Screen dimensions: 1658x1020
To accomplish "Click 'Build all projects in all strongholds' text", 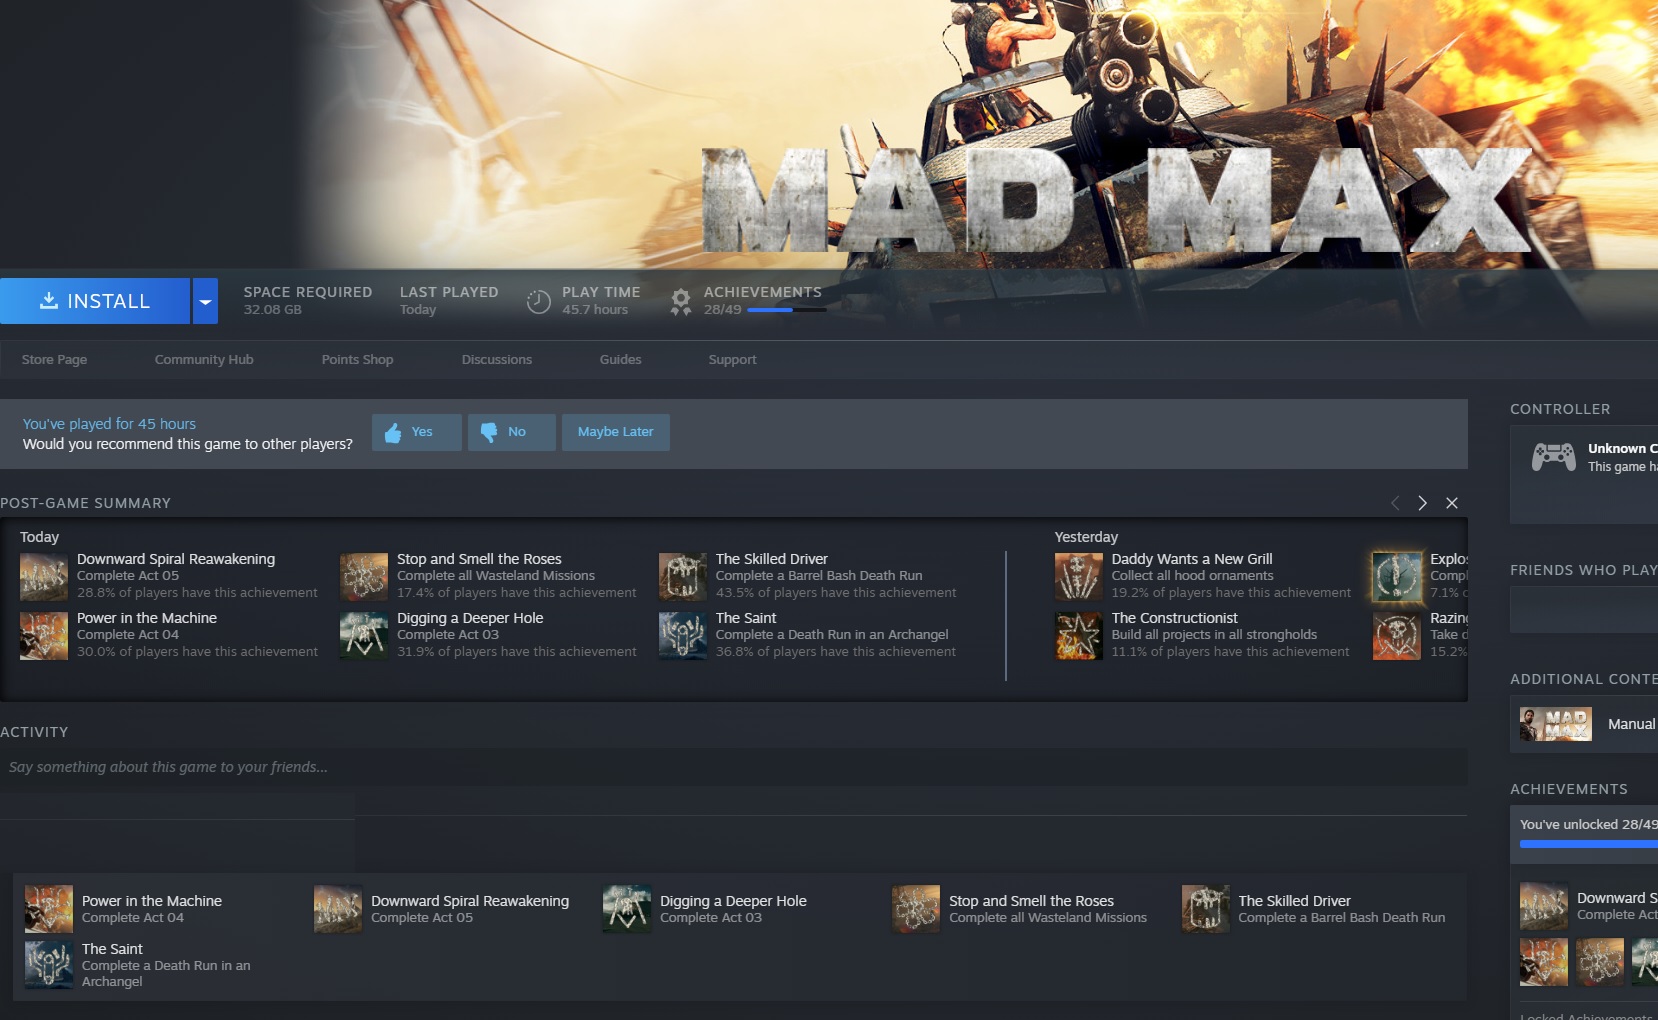I will (1214, 634).
